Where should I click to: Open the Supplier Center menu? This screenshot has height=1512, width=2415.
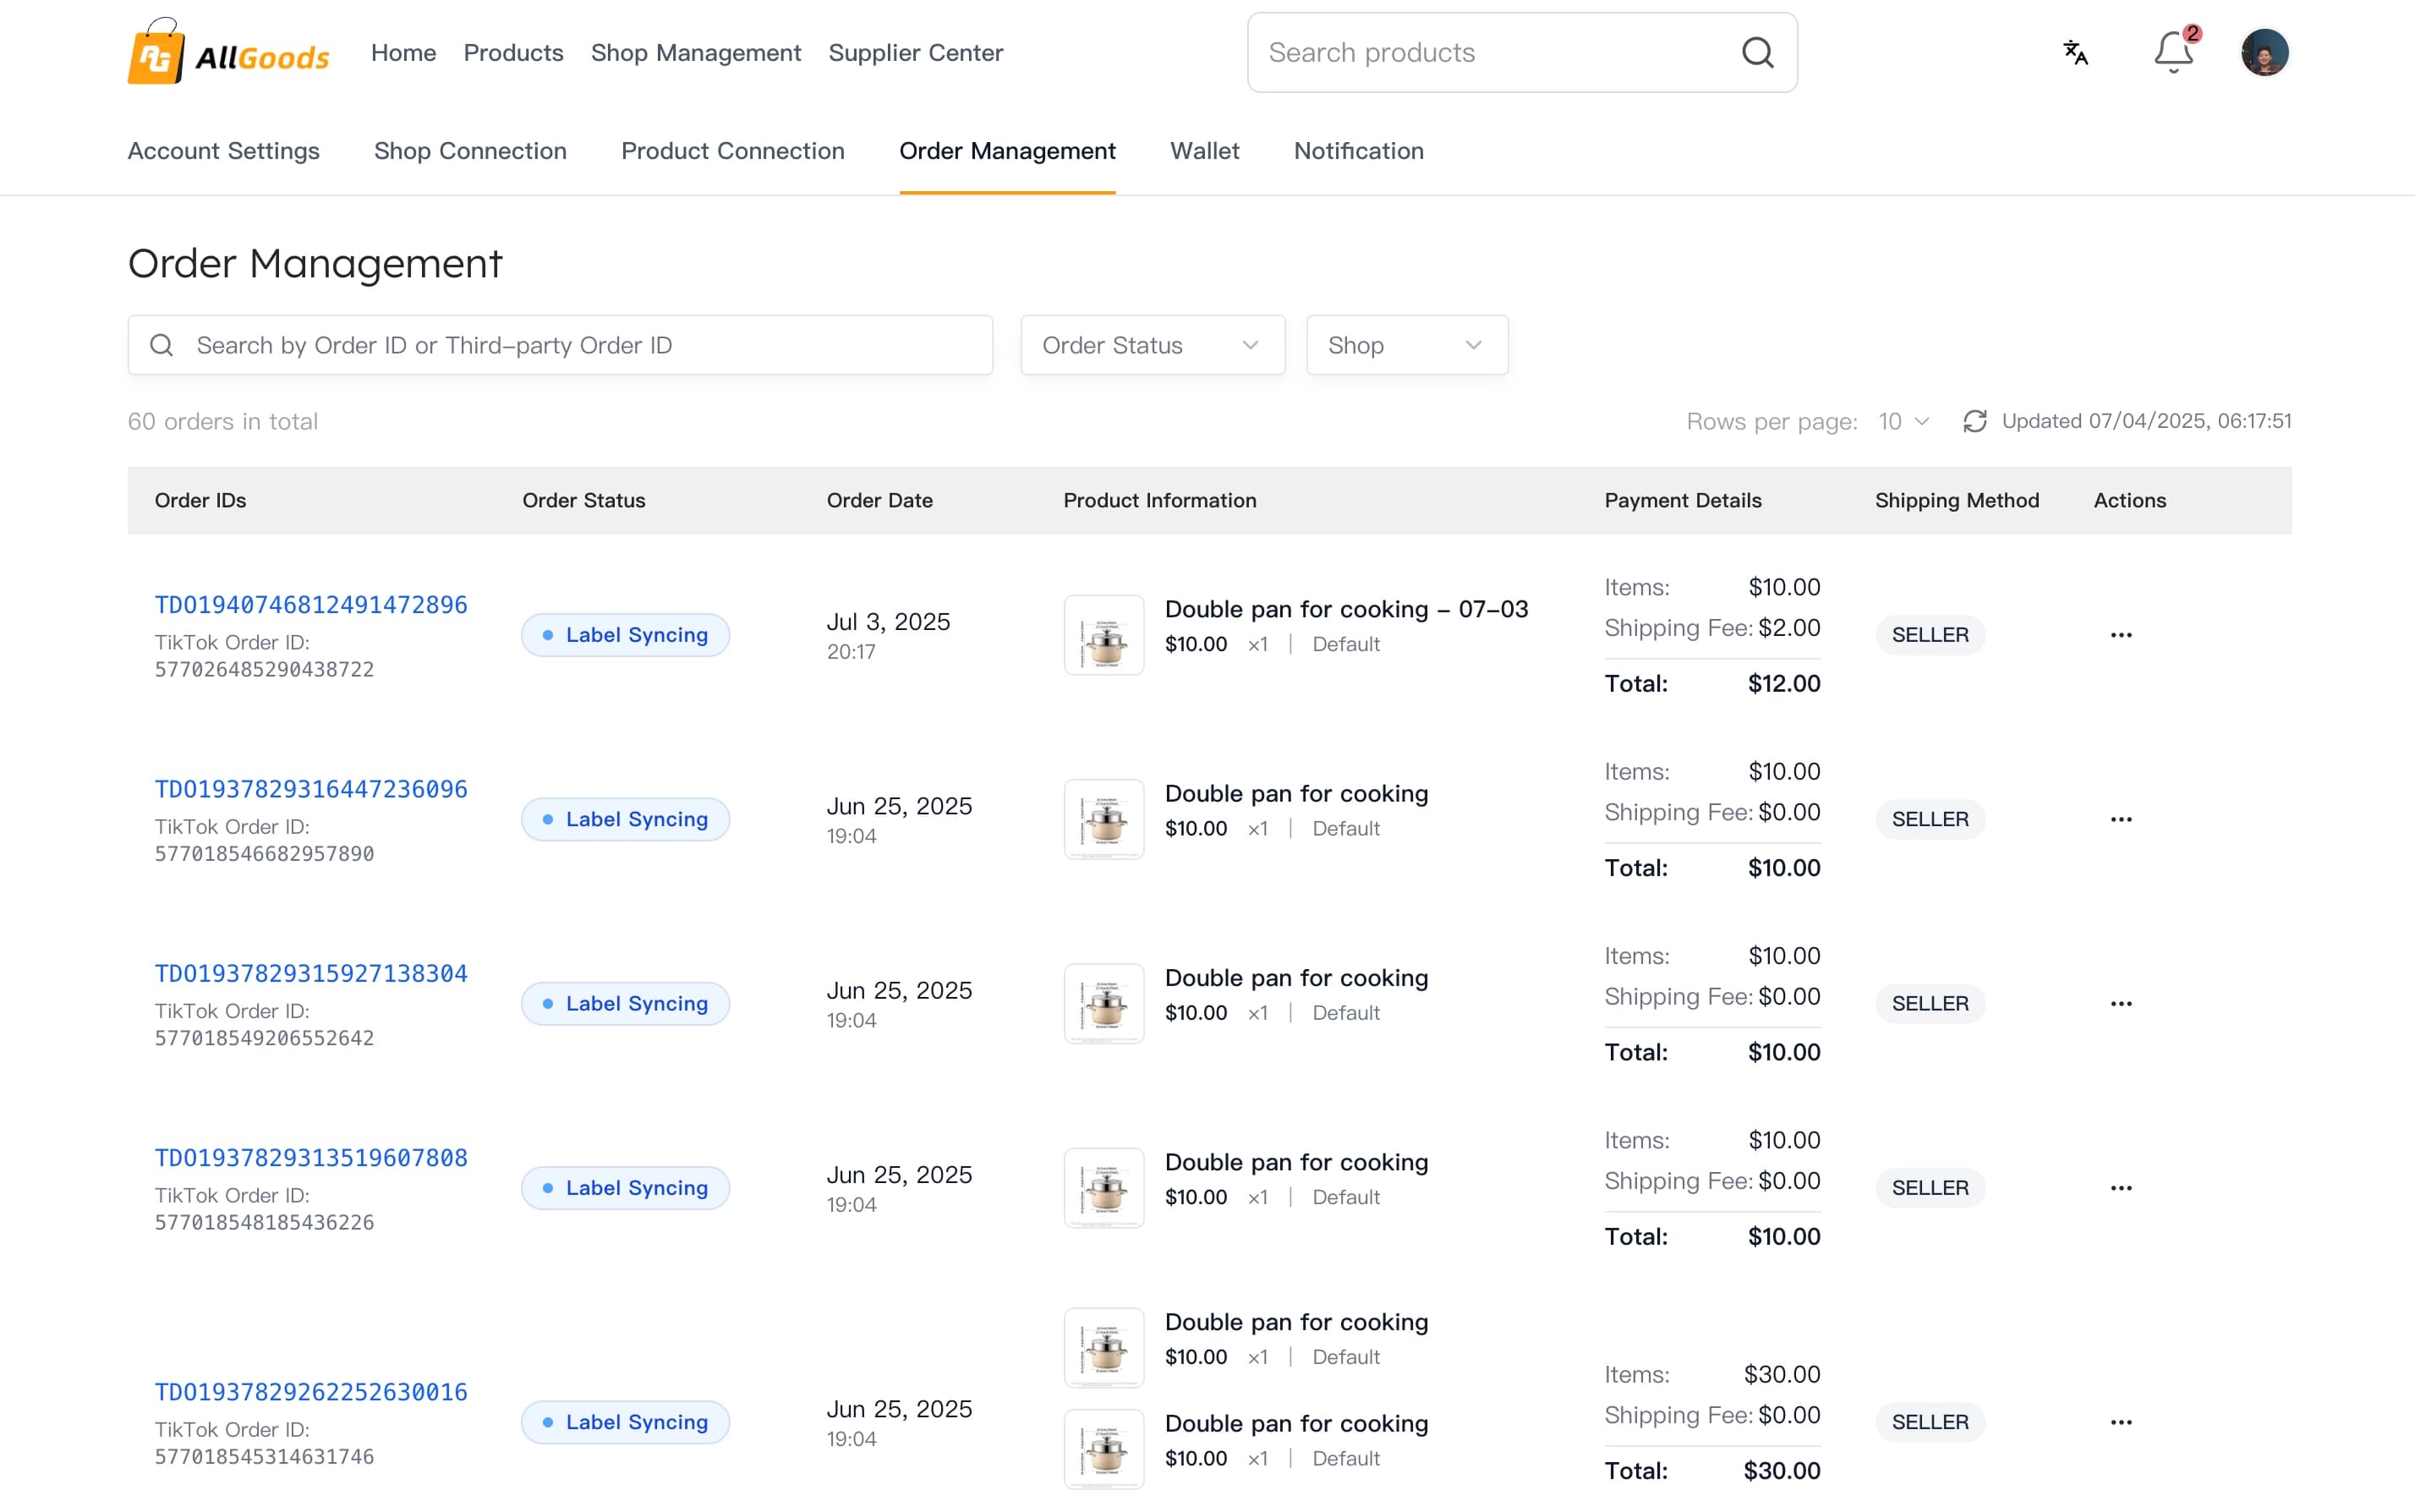(915, 52)
